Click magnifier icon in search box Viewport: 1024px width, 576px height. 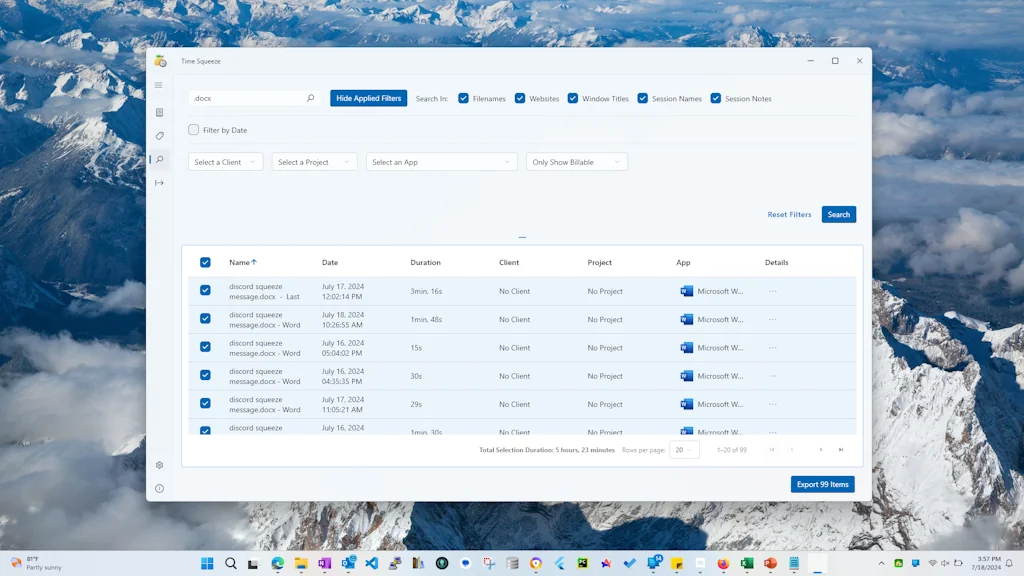tap(310, 99)
